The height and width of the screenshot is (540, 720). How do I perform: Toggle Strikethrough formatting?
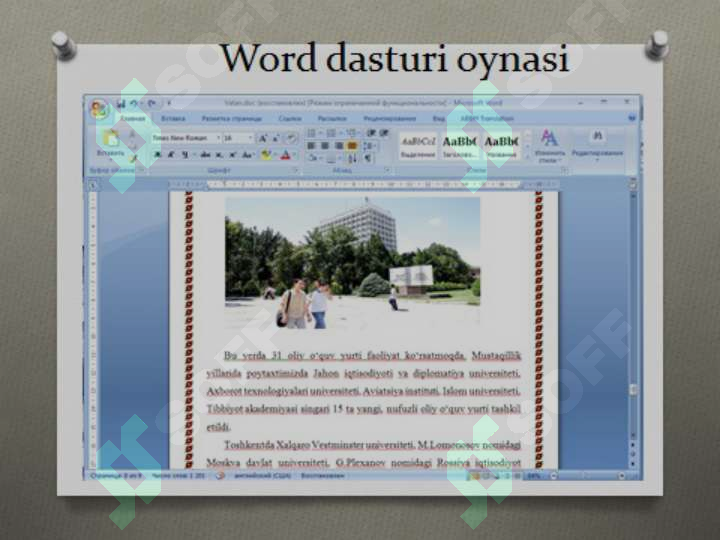pos(205,155)
